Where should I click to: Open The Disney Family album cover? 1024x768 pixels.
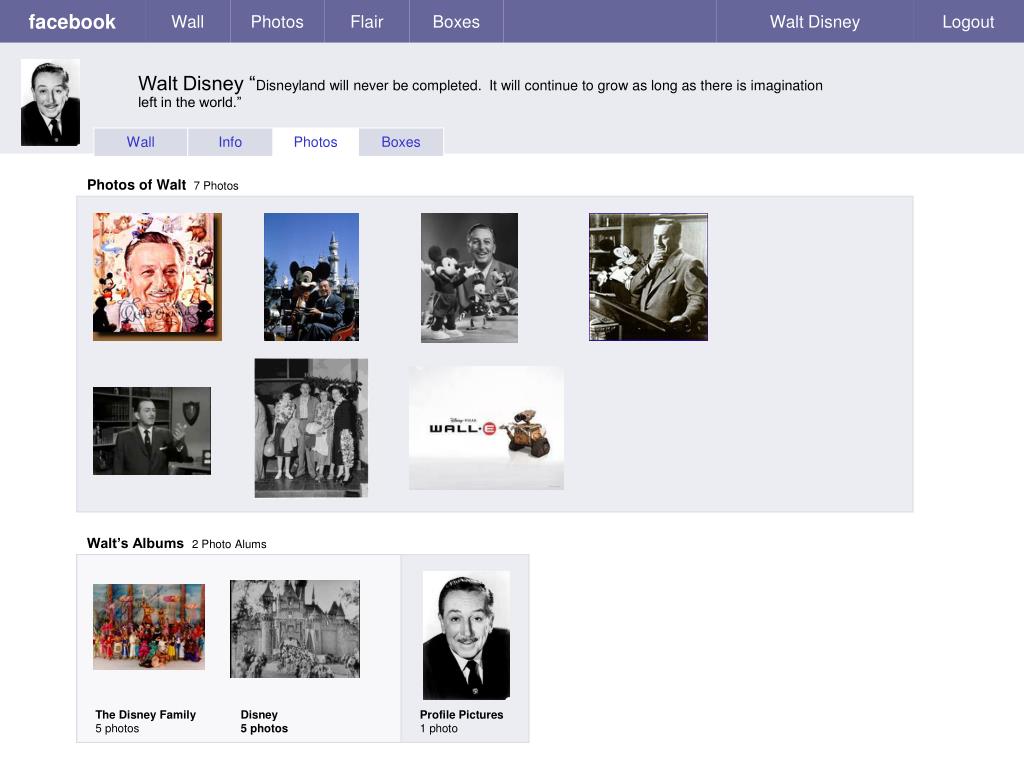[149, 627]
